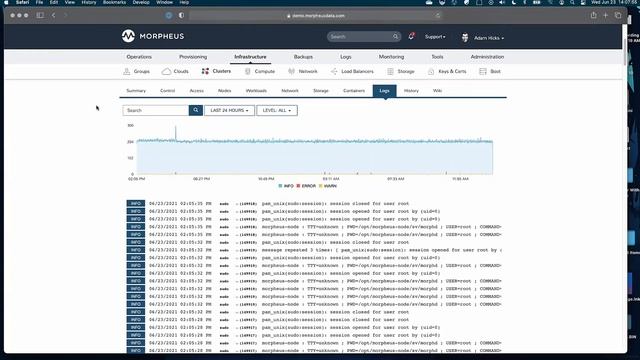
Task: Click the Storage icon in subnav
Action: (390, 71)
